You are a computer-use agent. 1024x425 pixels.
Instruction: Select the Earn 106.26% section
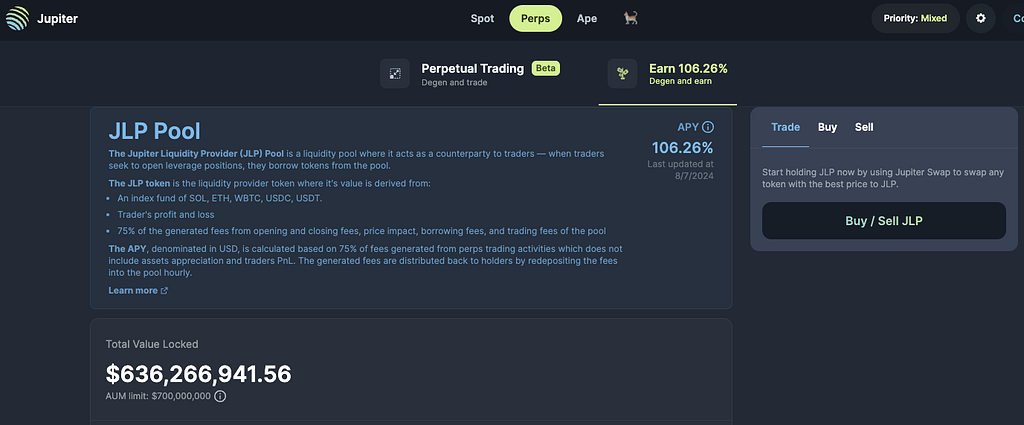tap(688, 69)
